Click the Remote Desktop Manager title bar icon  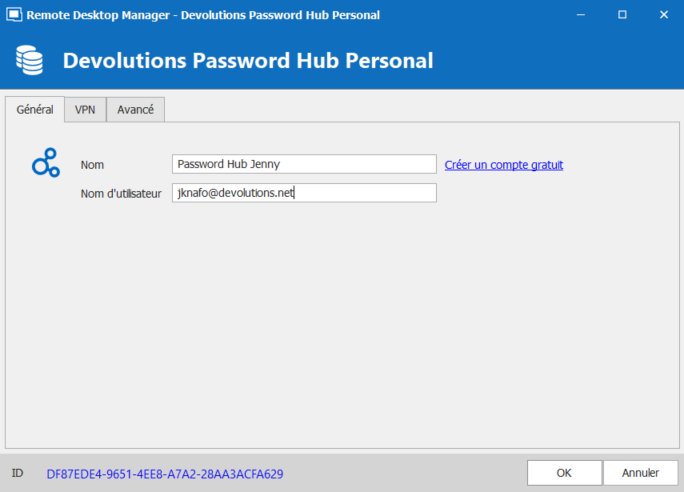tap(14, 15)
